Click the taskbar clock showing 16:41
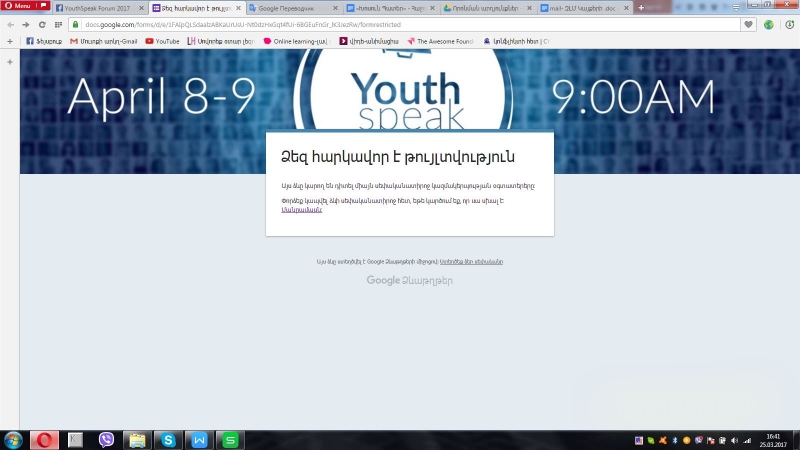The height and width of the screenshot is (450, 800). click(773, 440)
